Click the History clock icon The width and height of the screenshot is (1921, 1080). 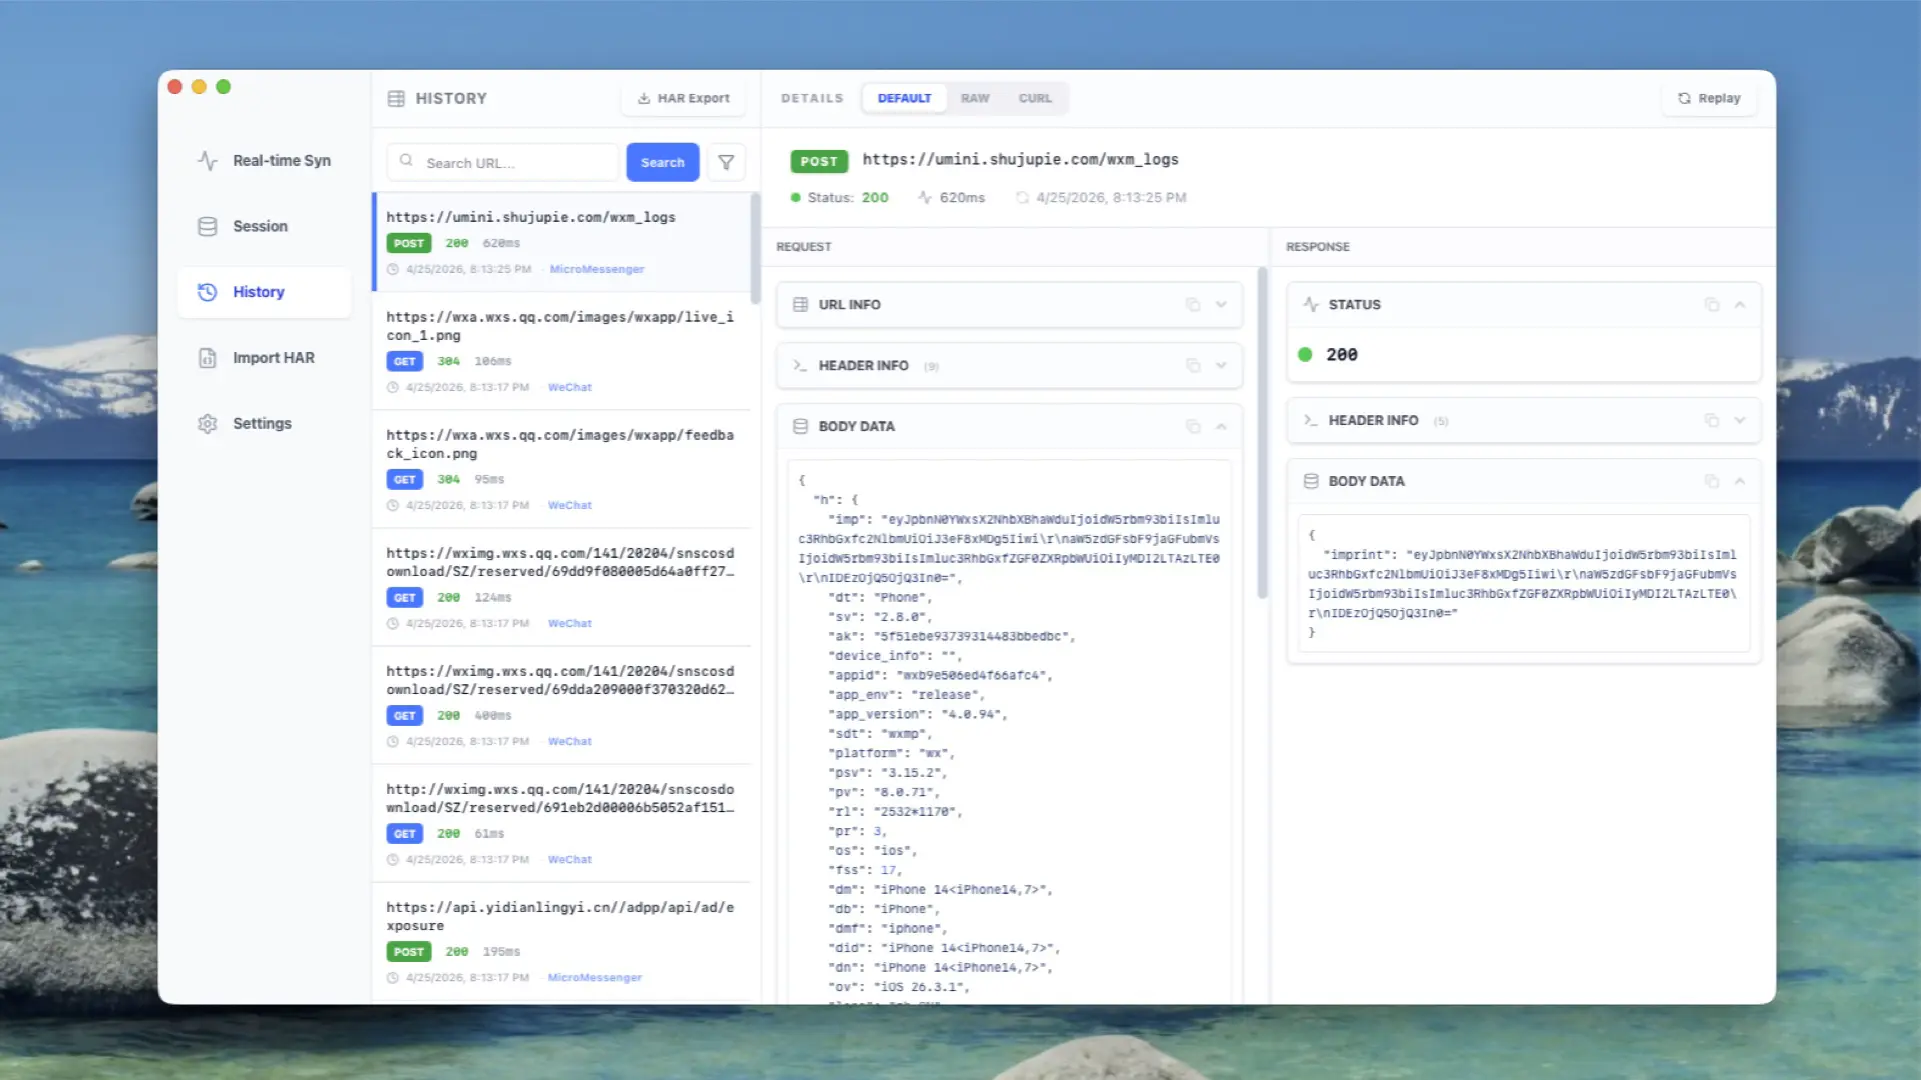pos(207,292)
